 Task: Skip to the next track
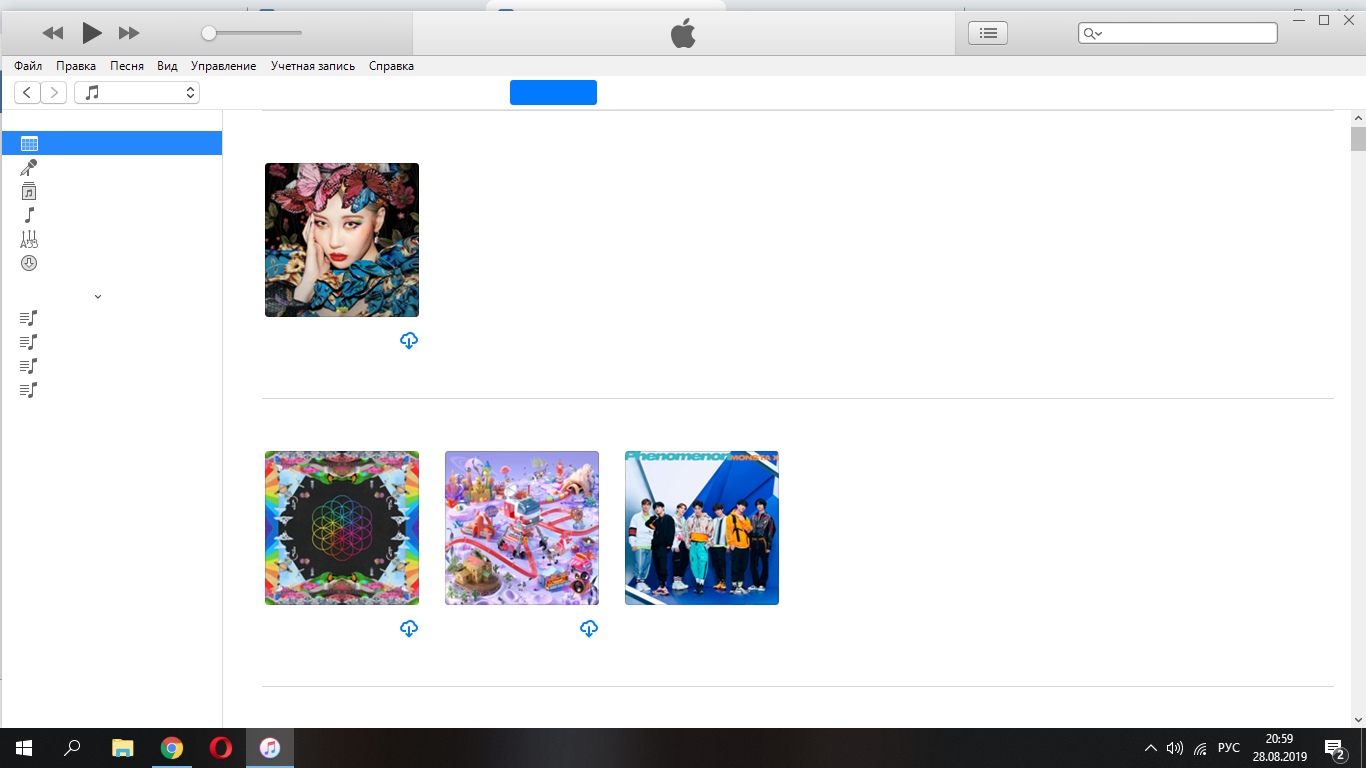coord(129,33)
